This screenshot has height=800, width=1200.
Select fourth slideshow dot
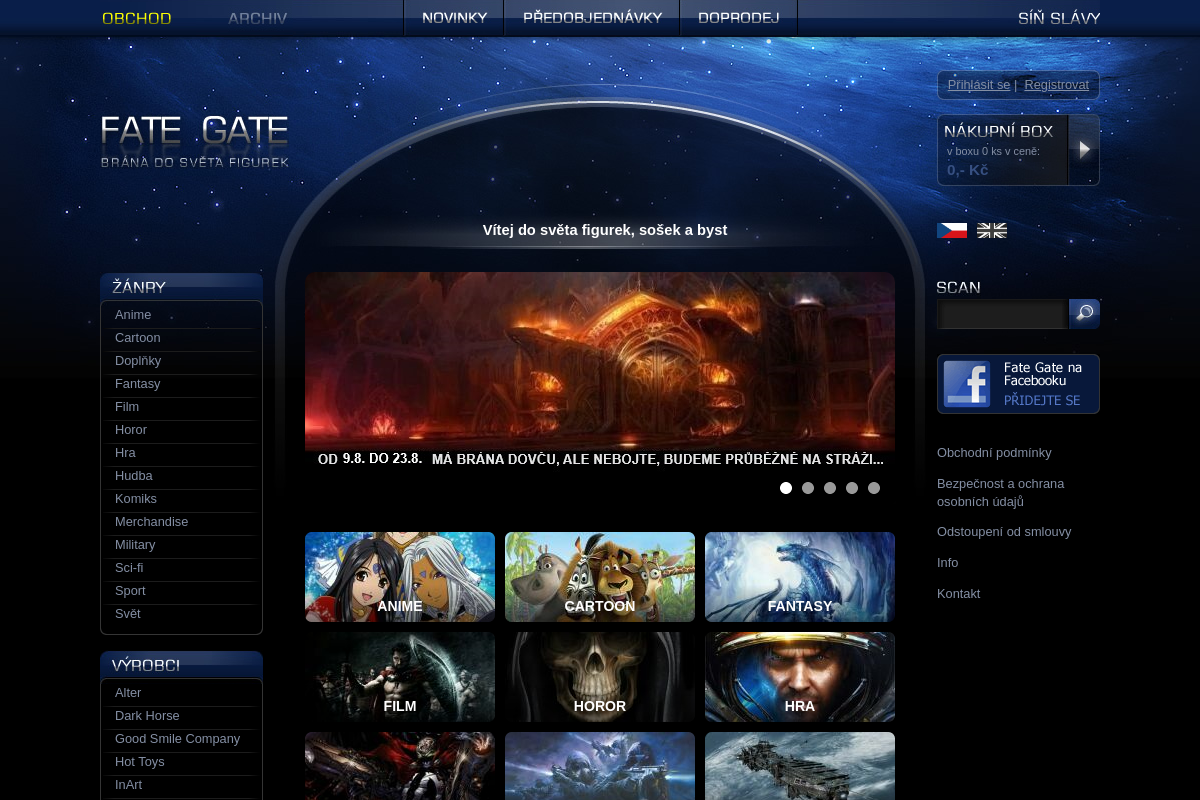(852, 488)
